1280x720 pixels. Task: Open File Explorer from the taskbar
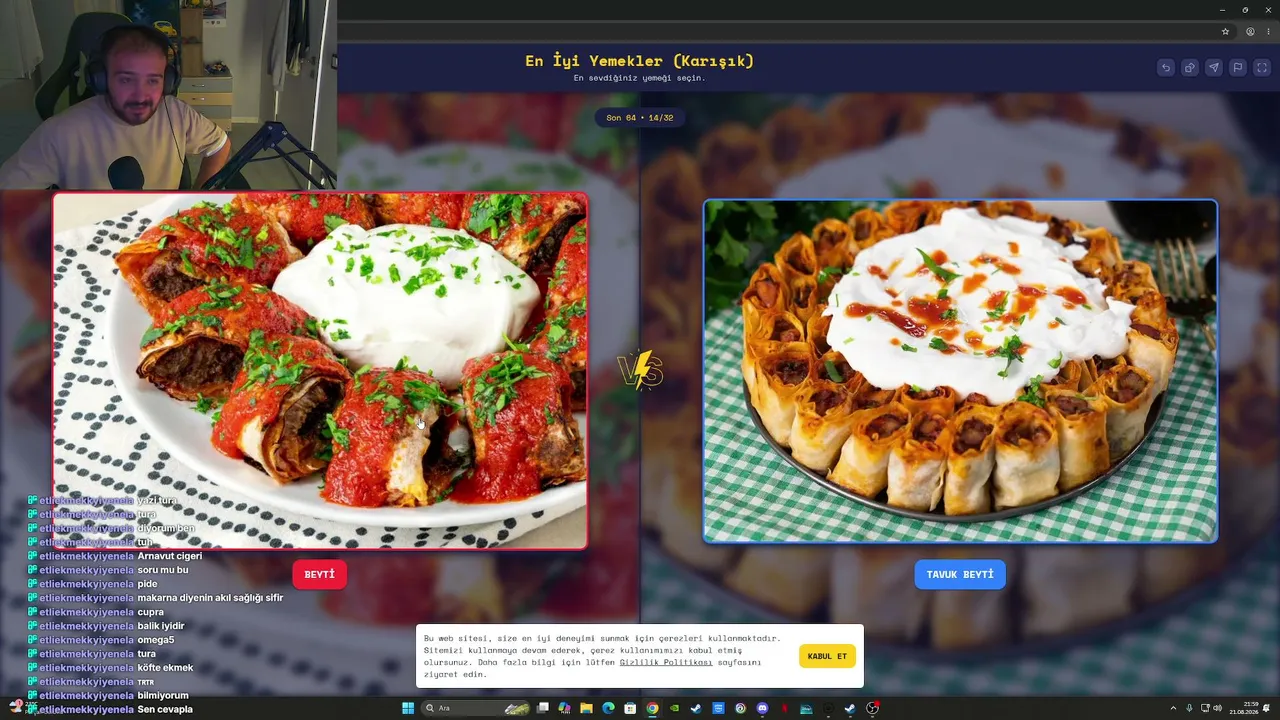click(586, 708)
